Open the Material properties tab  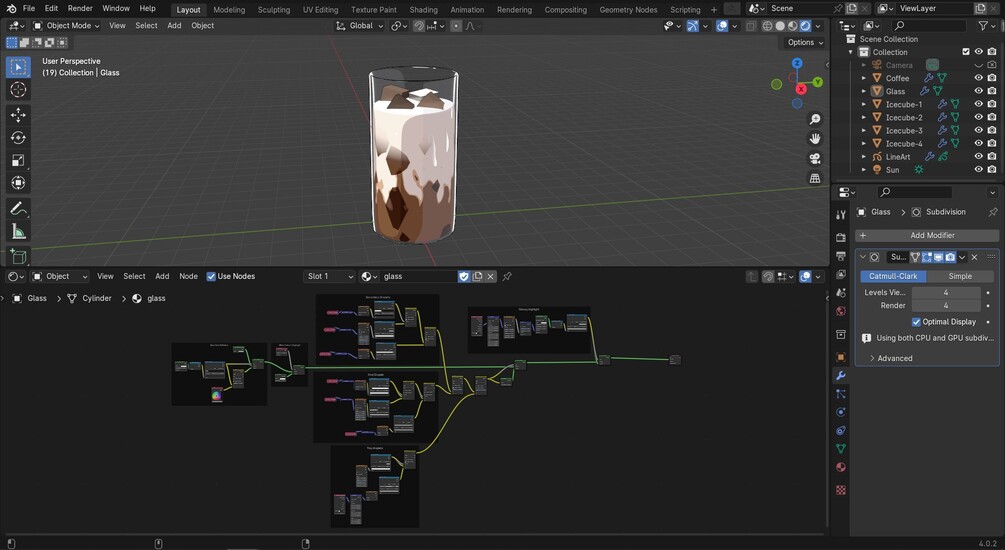(x=840, y=467)
